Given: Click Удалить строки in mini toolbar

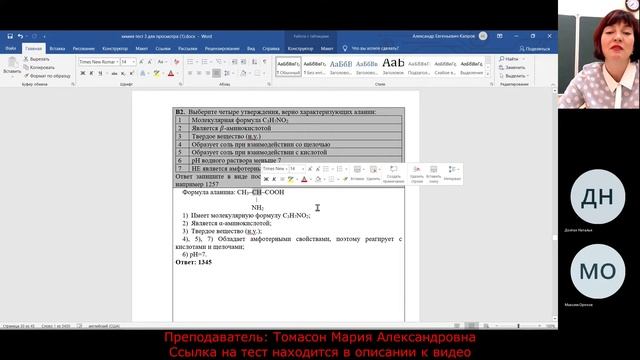Looking at the screenshot, I should [416, 174].
